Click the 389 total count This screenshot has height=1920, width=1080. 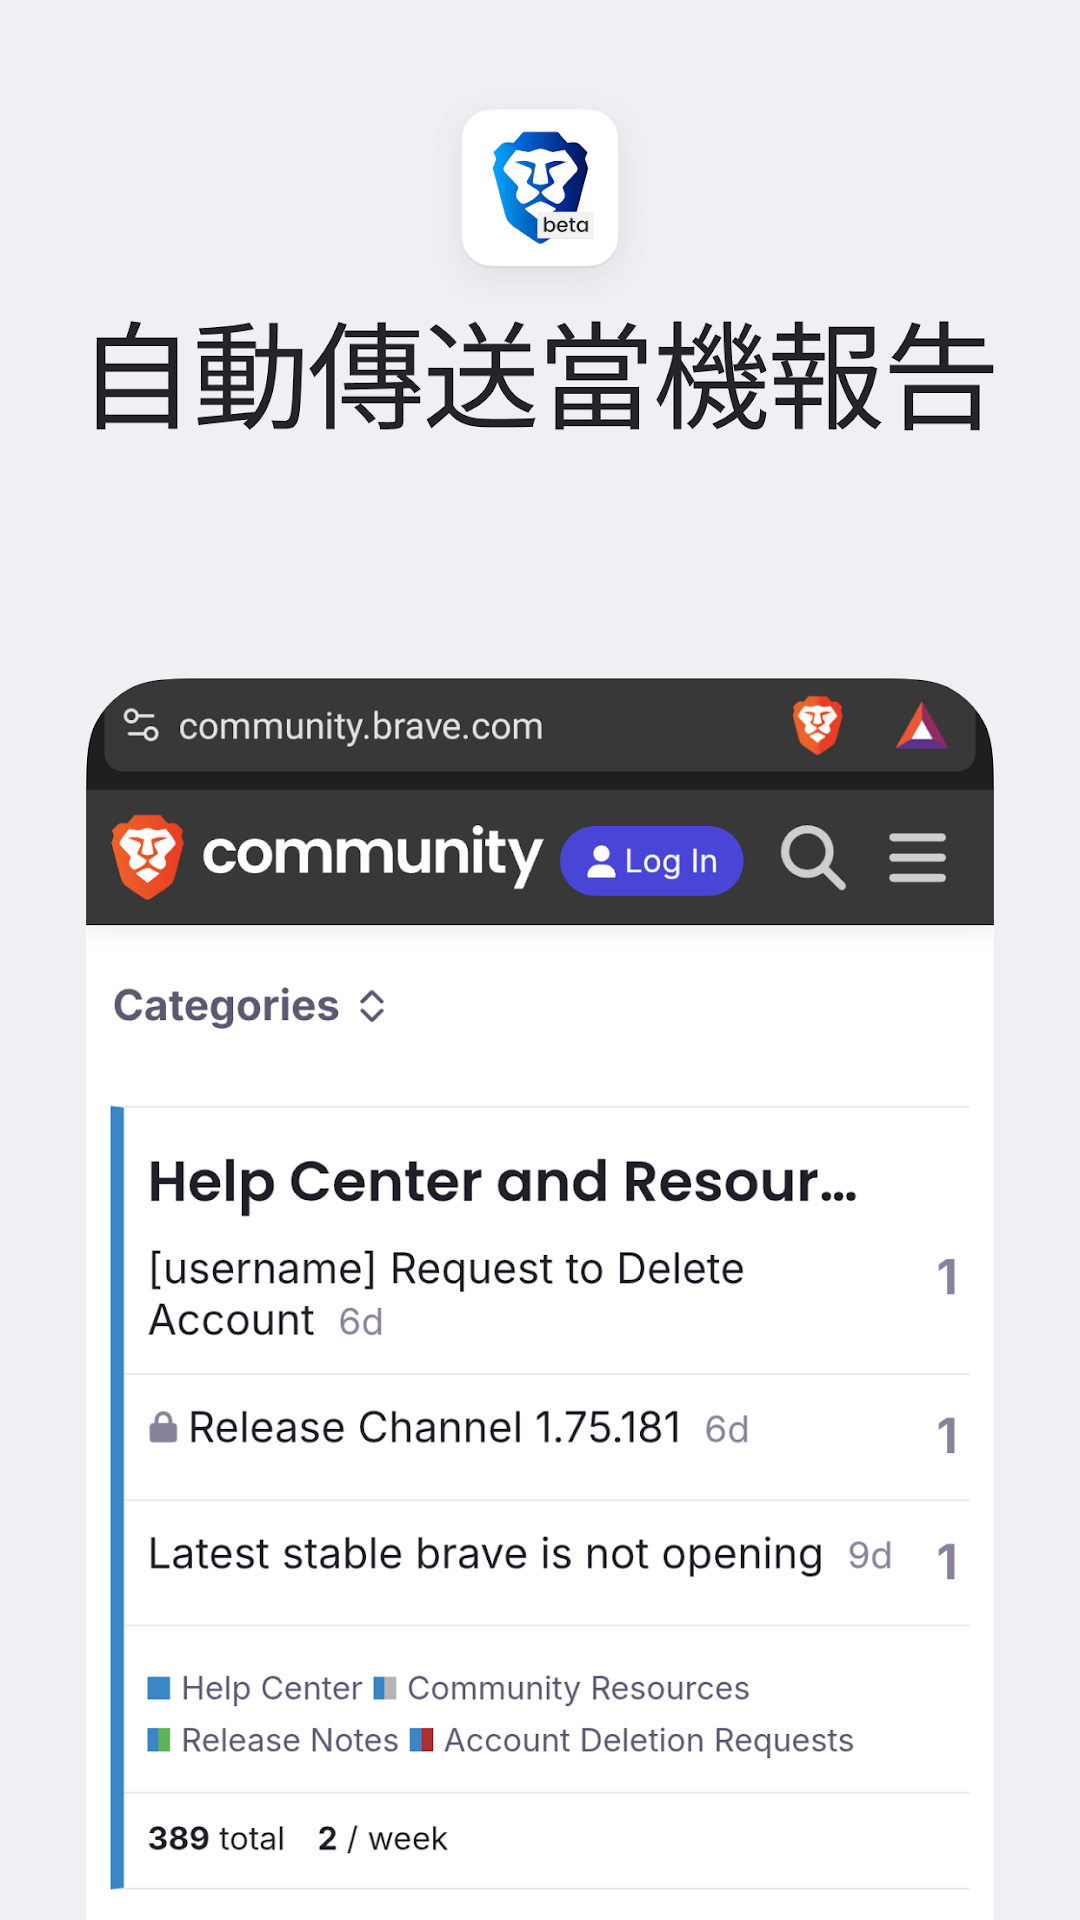pos(216,1838)
